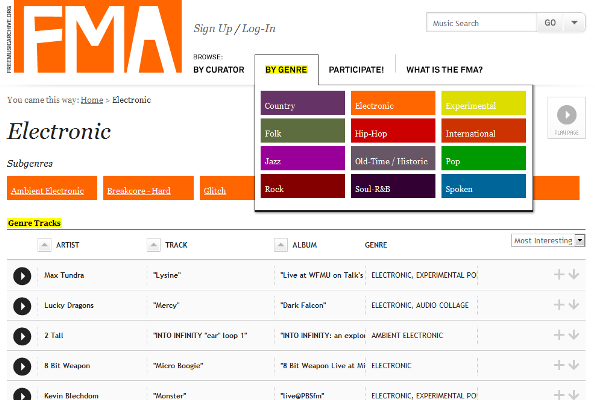The width and height of the screenshot is (595, 400).
Task: Click the Play Page button
Action: (x=567, y=118)
